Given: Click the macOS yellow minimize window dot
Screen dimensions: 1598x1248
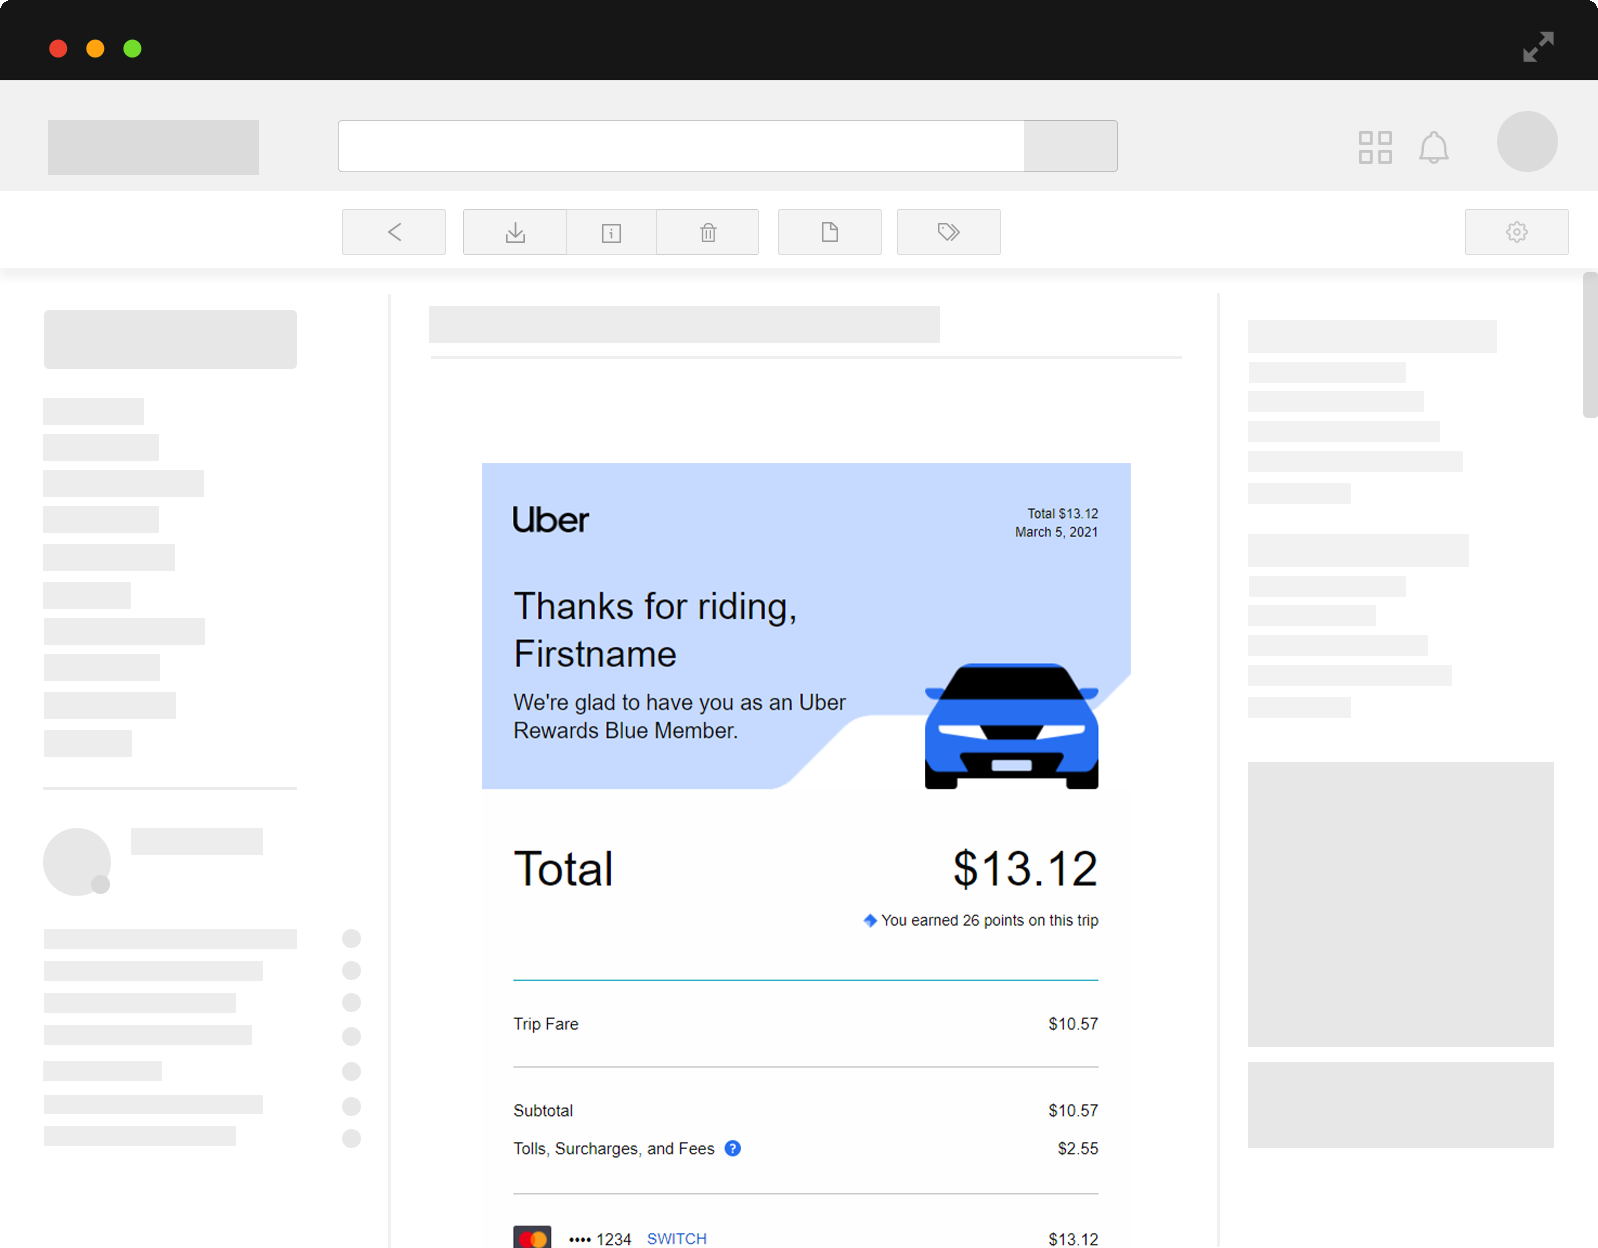Looking at the screenshot, I should point(95,48).
